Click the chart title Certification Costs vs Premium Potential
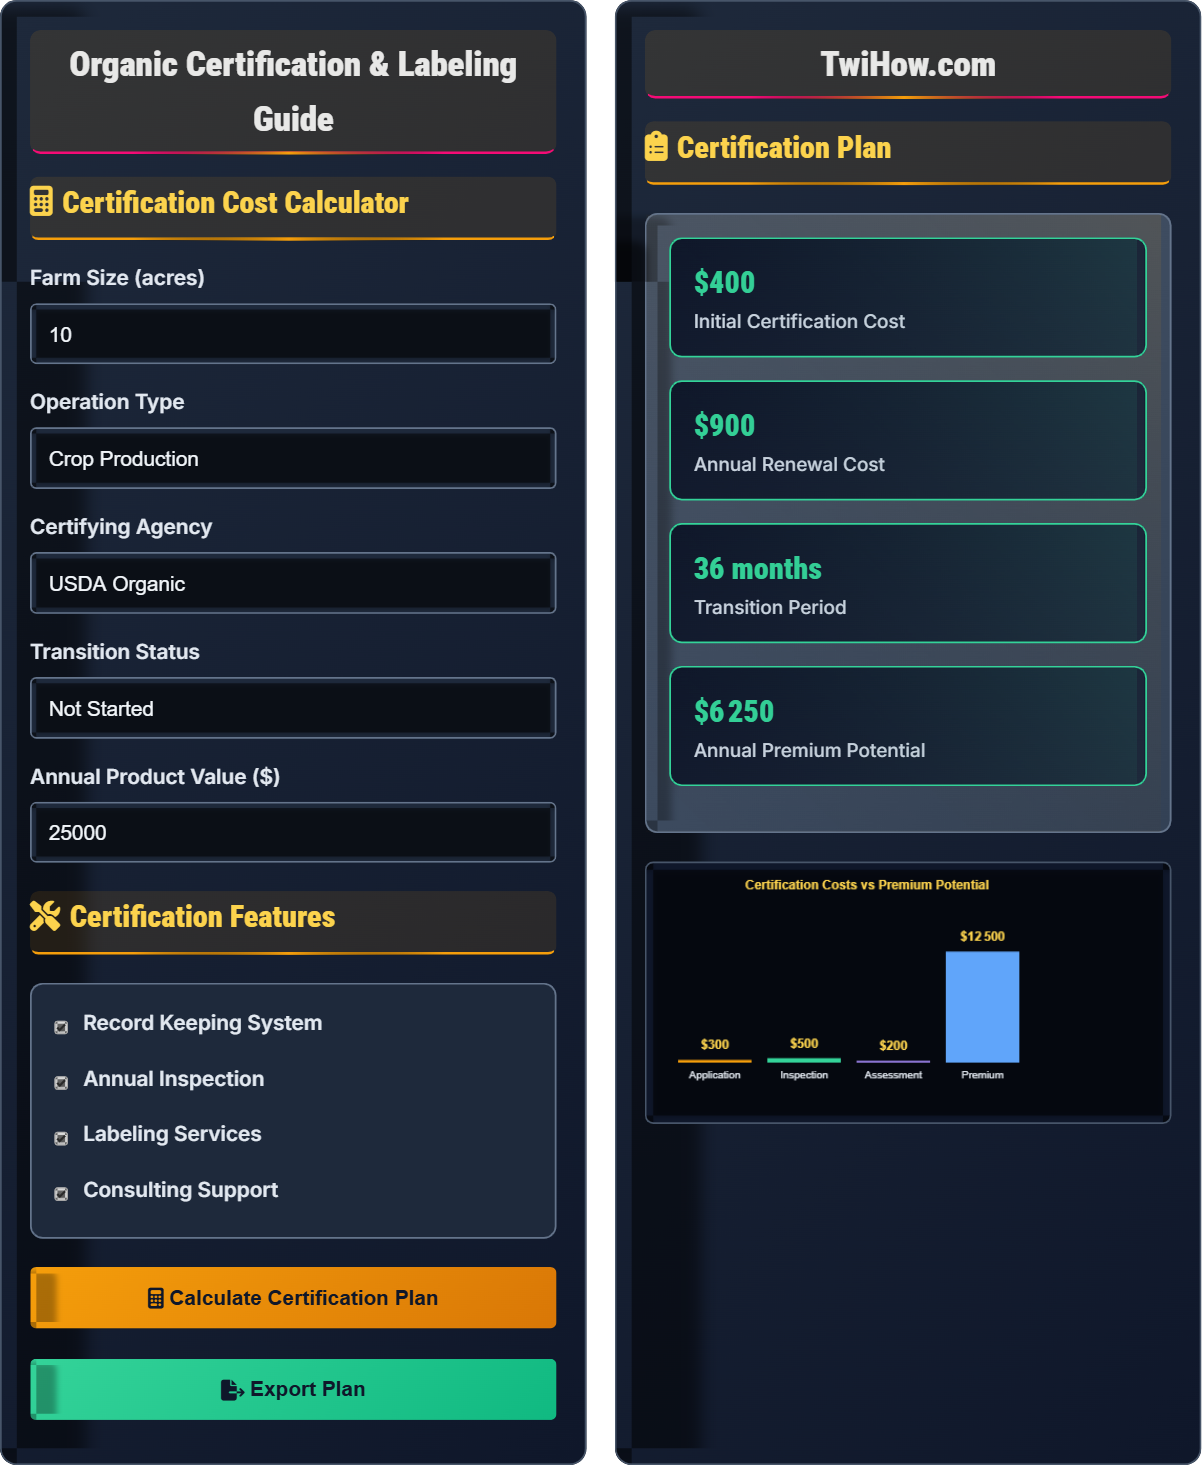This screenshot has height=1465, width=1202. coord(867,885)
